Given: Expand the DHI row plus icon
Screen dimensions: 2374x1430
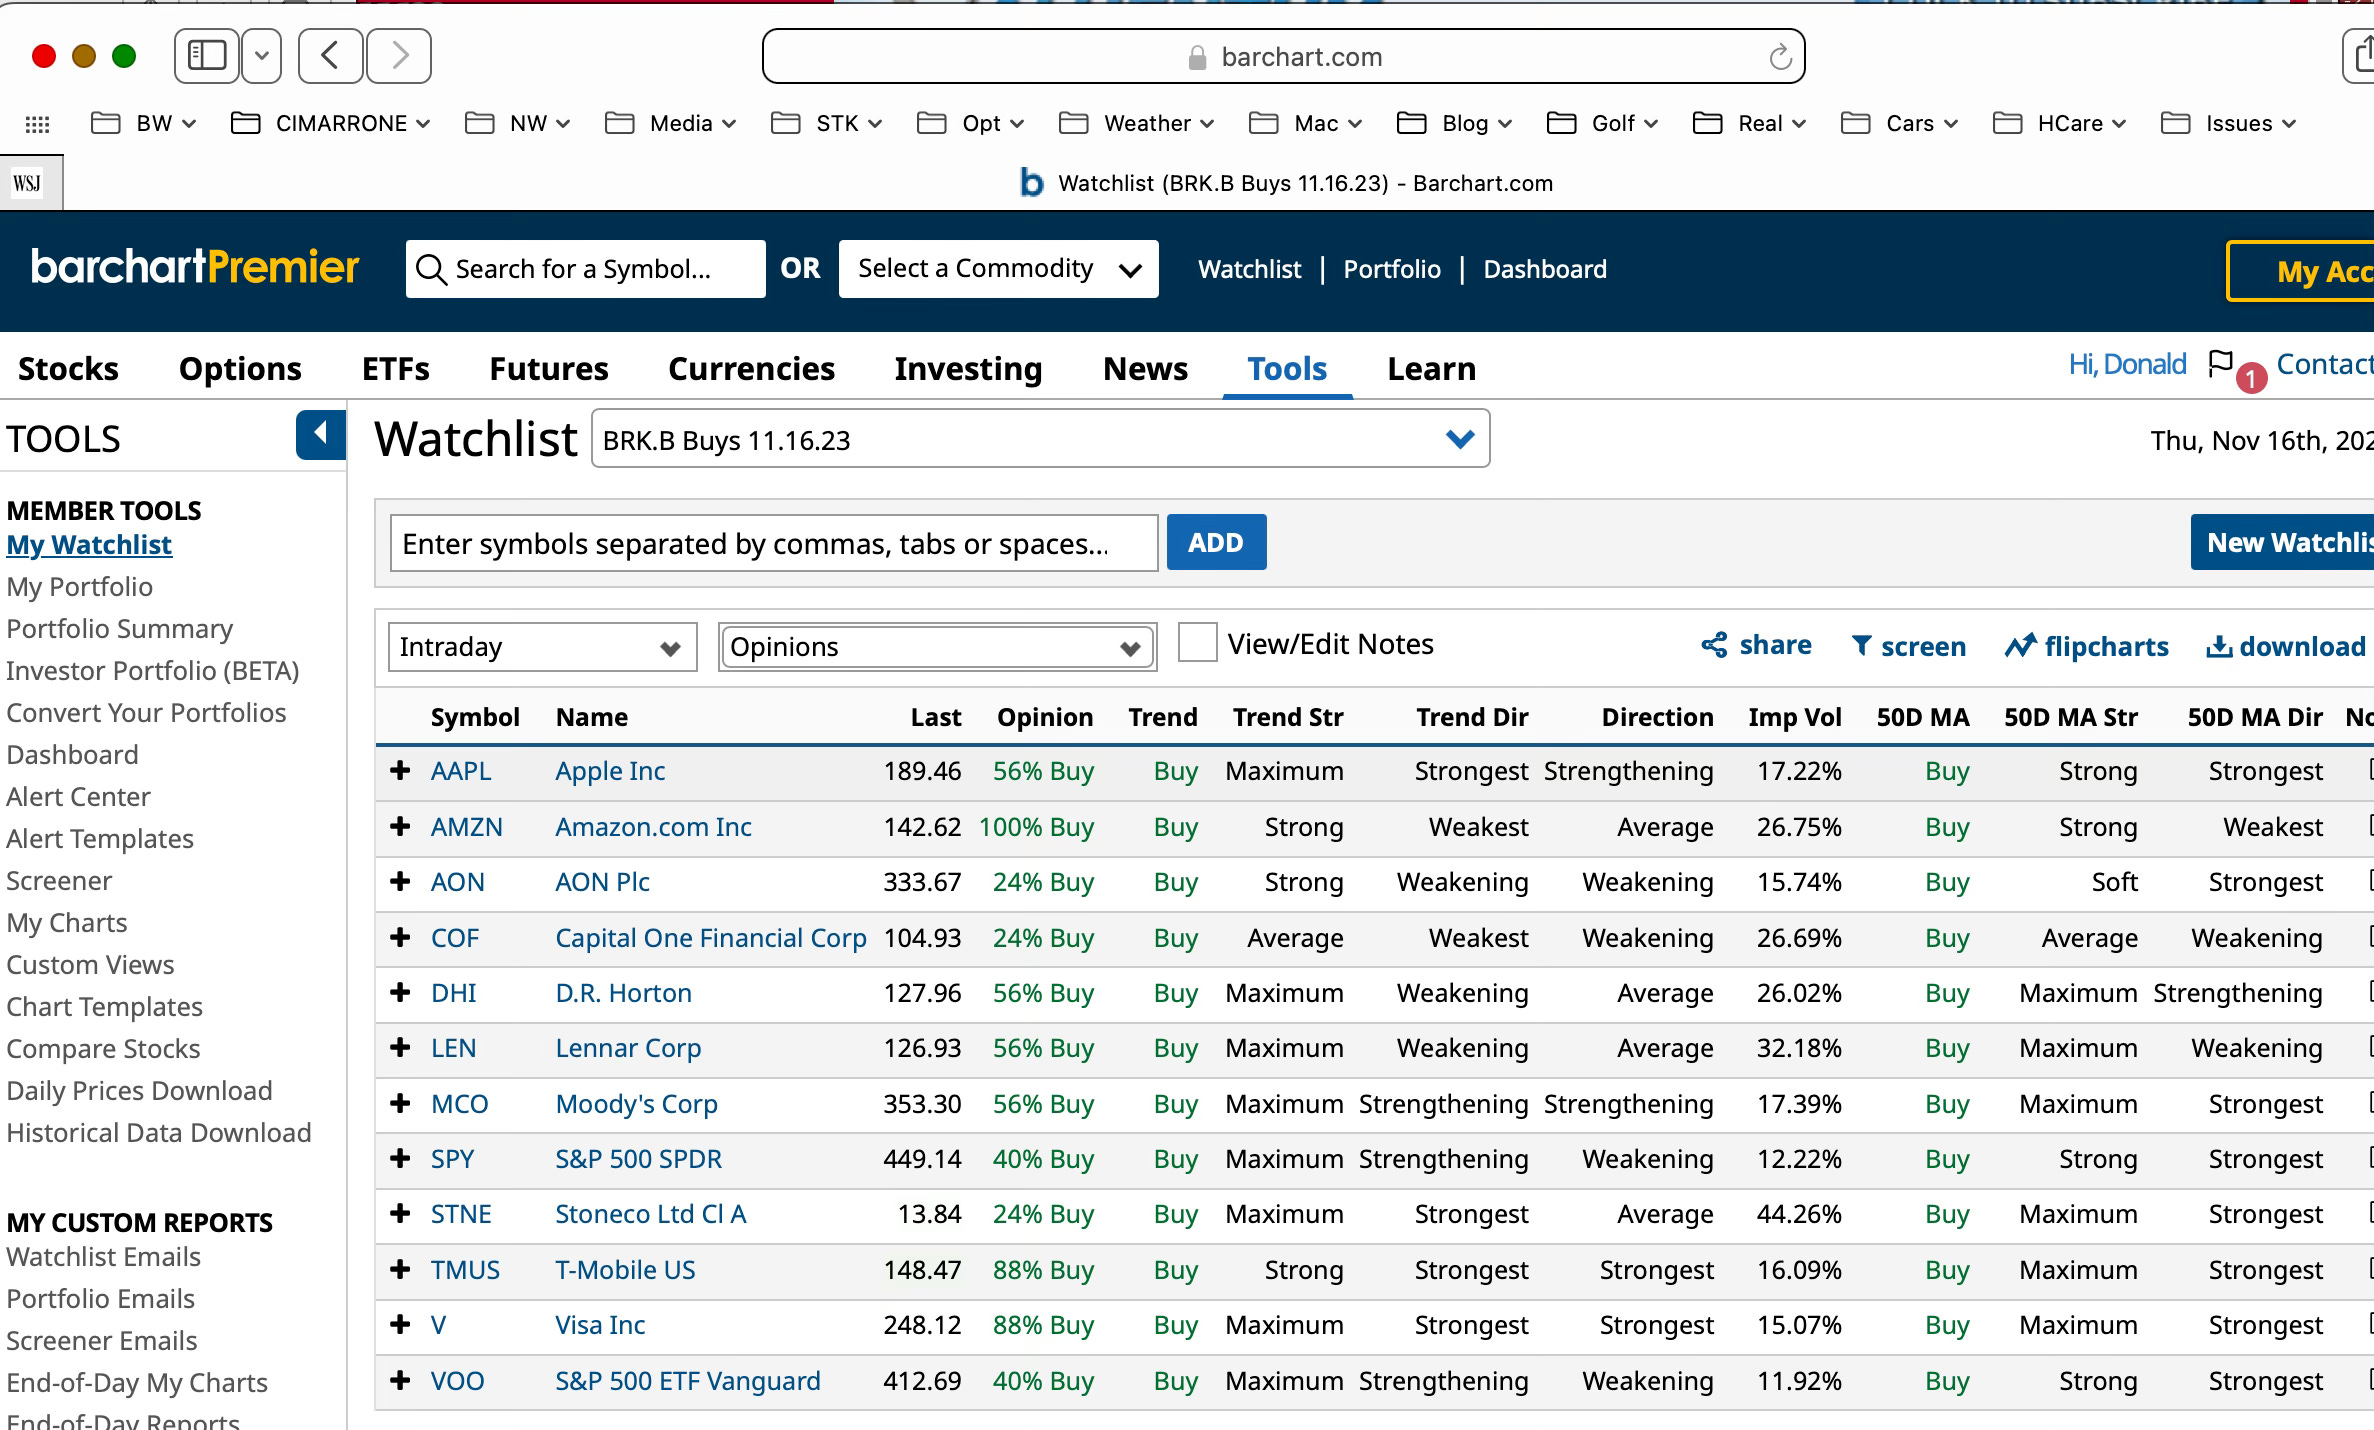Looking at the screenshot, I should click(400, 992).
